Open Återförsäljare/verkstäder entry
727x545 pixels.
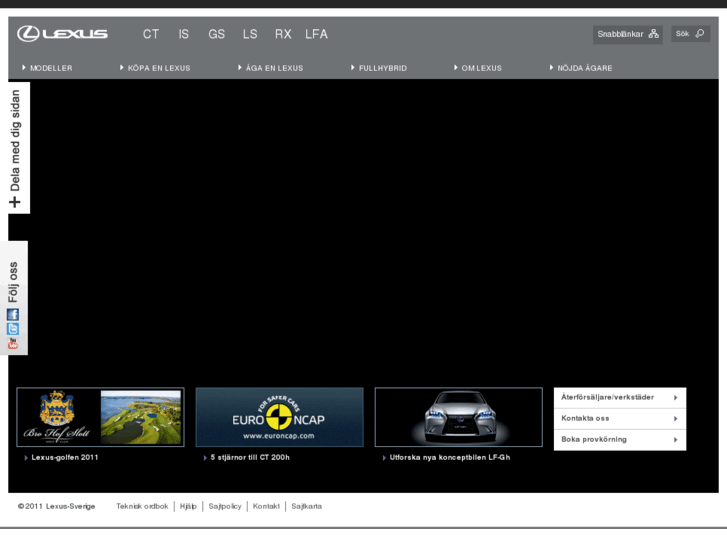pos(620,398)
